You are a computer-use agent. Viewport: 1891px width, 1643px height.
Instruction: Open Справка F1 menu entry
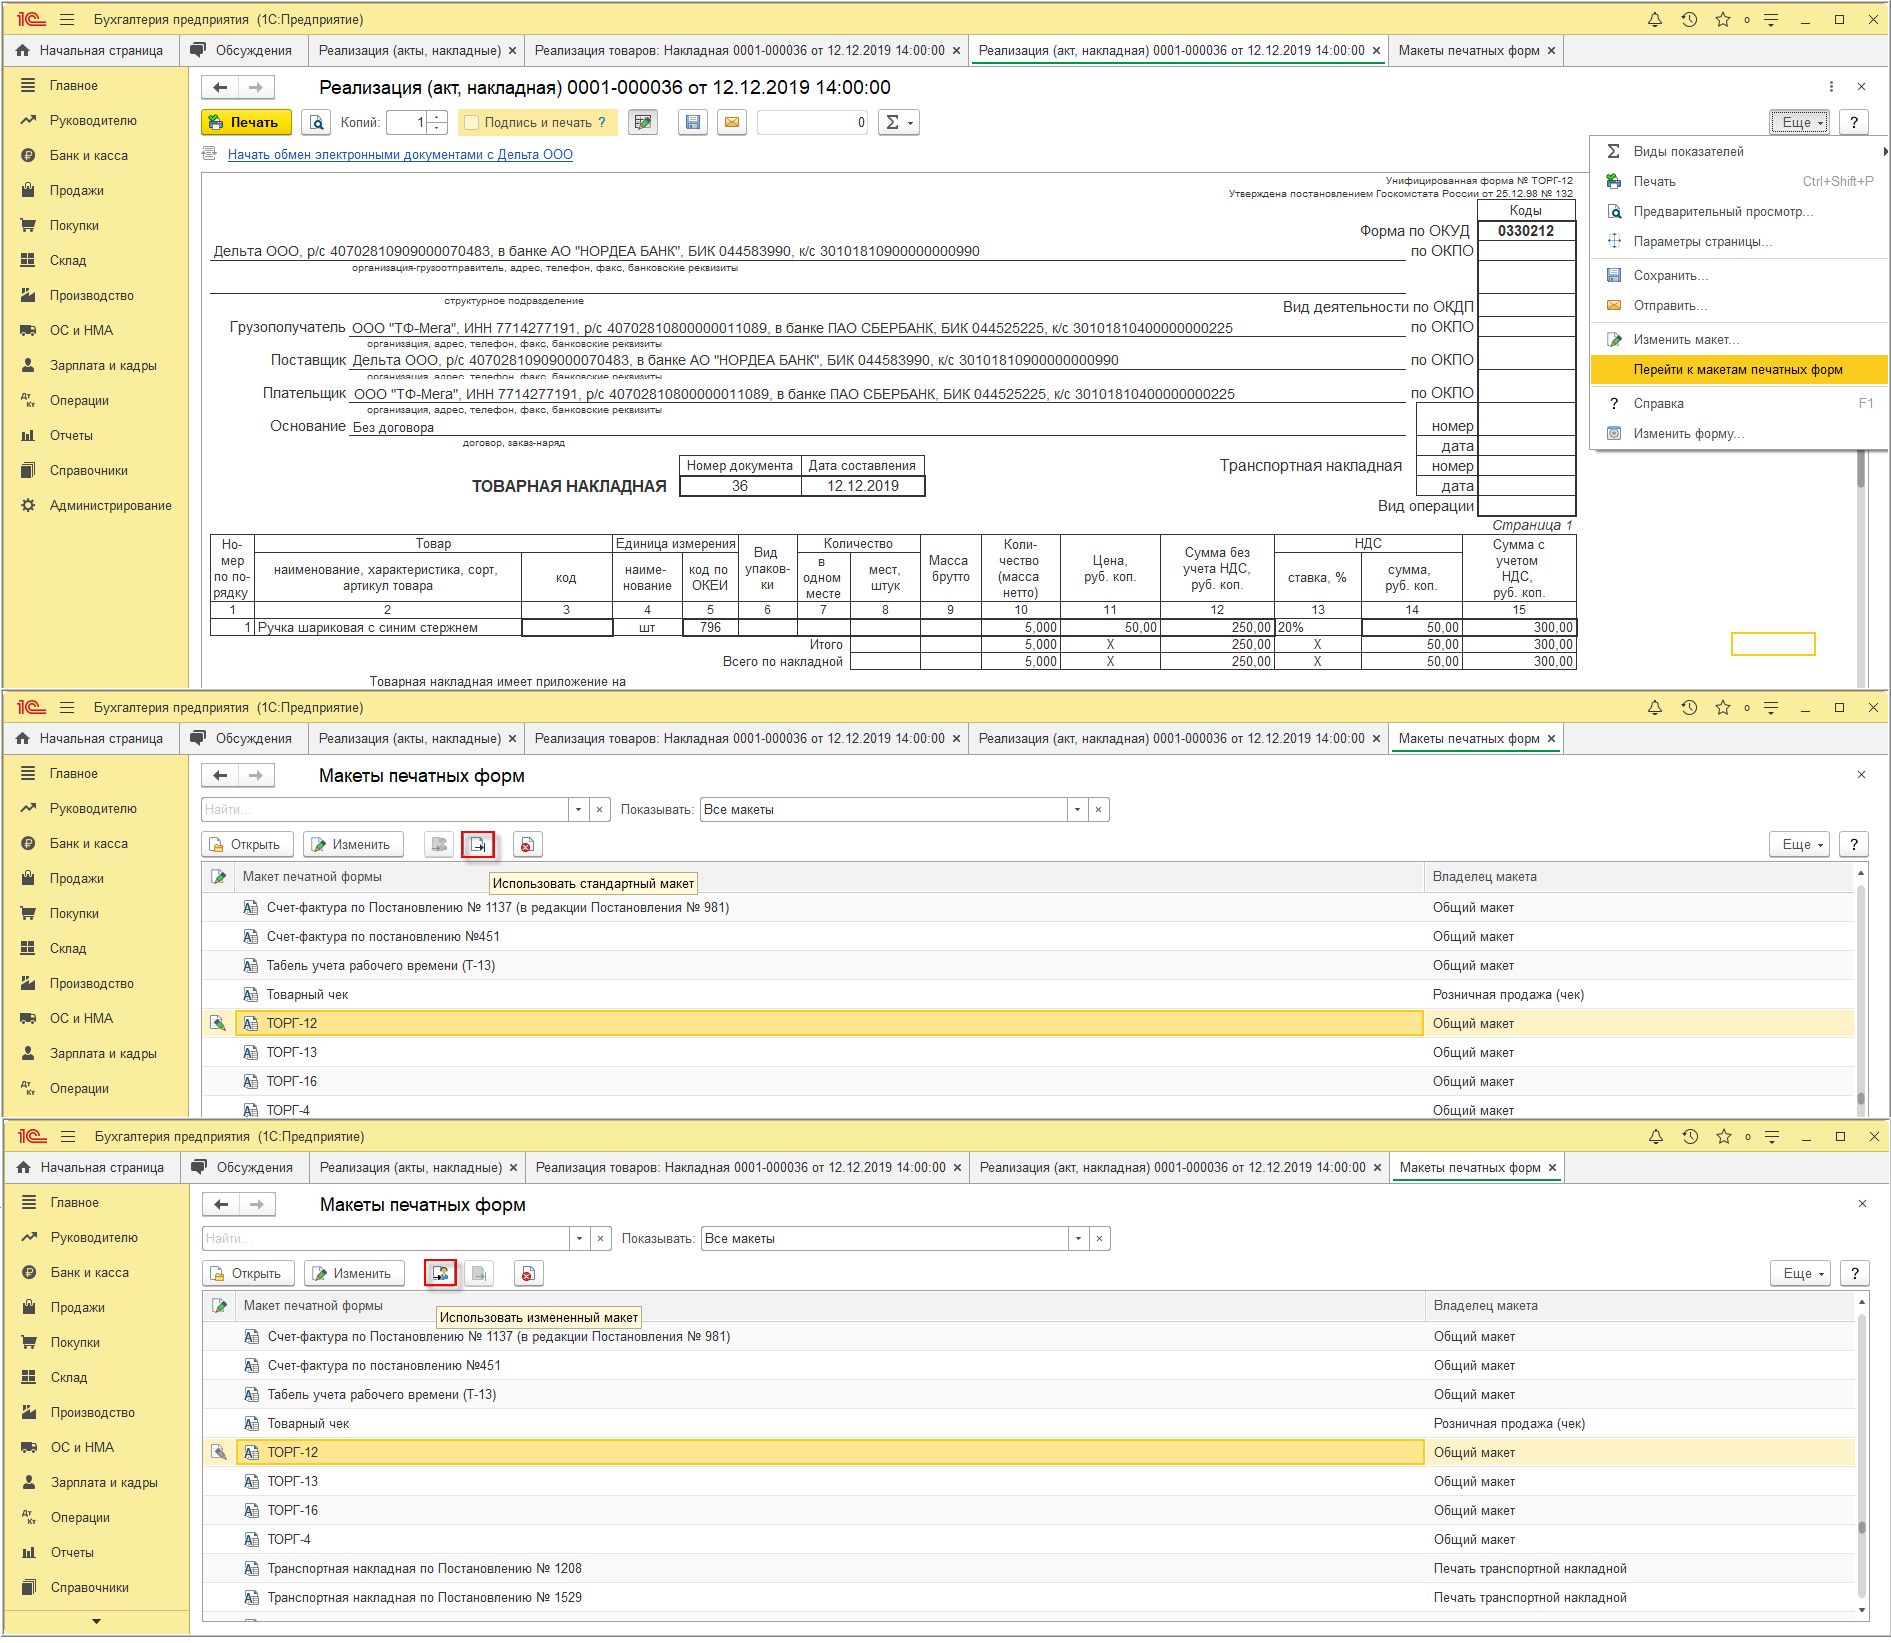[x=1739, y=403]
